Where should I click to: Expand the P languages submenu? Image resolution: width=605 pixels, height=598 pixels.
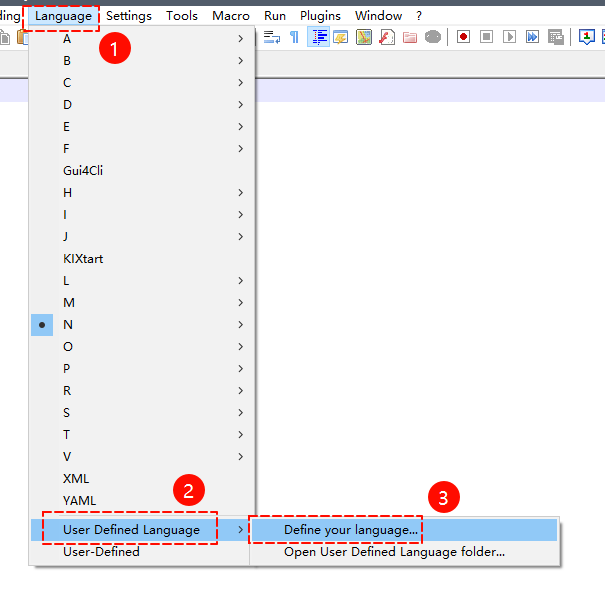tap(68, 368)
